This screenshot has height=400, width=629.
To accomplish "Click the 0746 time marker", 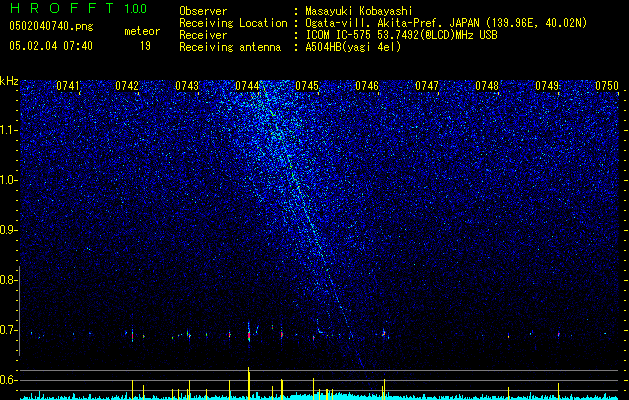I will [x=367, y=86].
